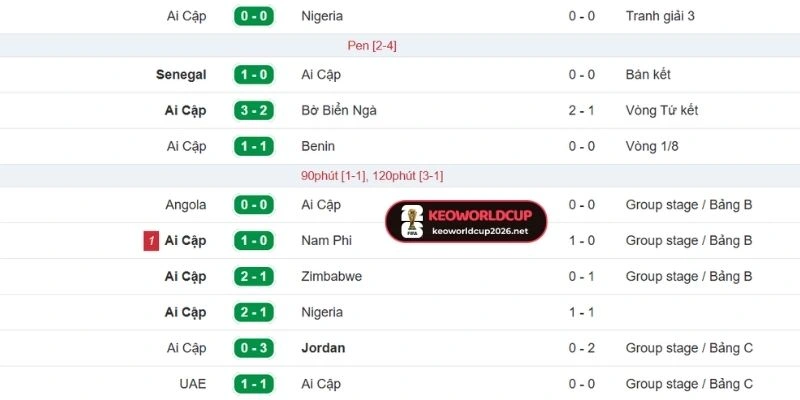Click the UAE match 1 - 1 score badge

[x=253, y=384]
